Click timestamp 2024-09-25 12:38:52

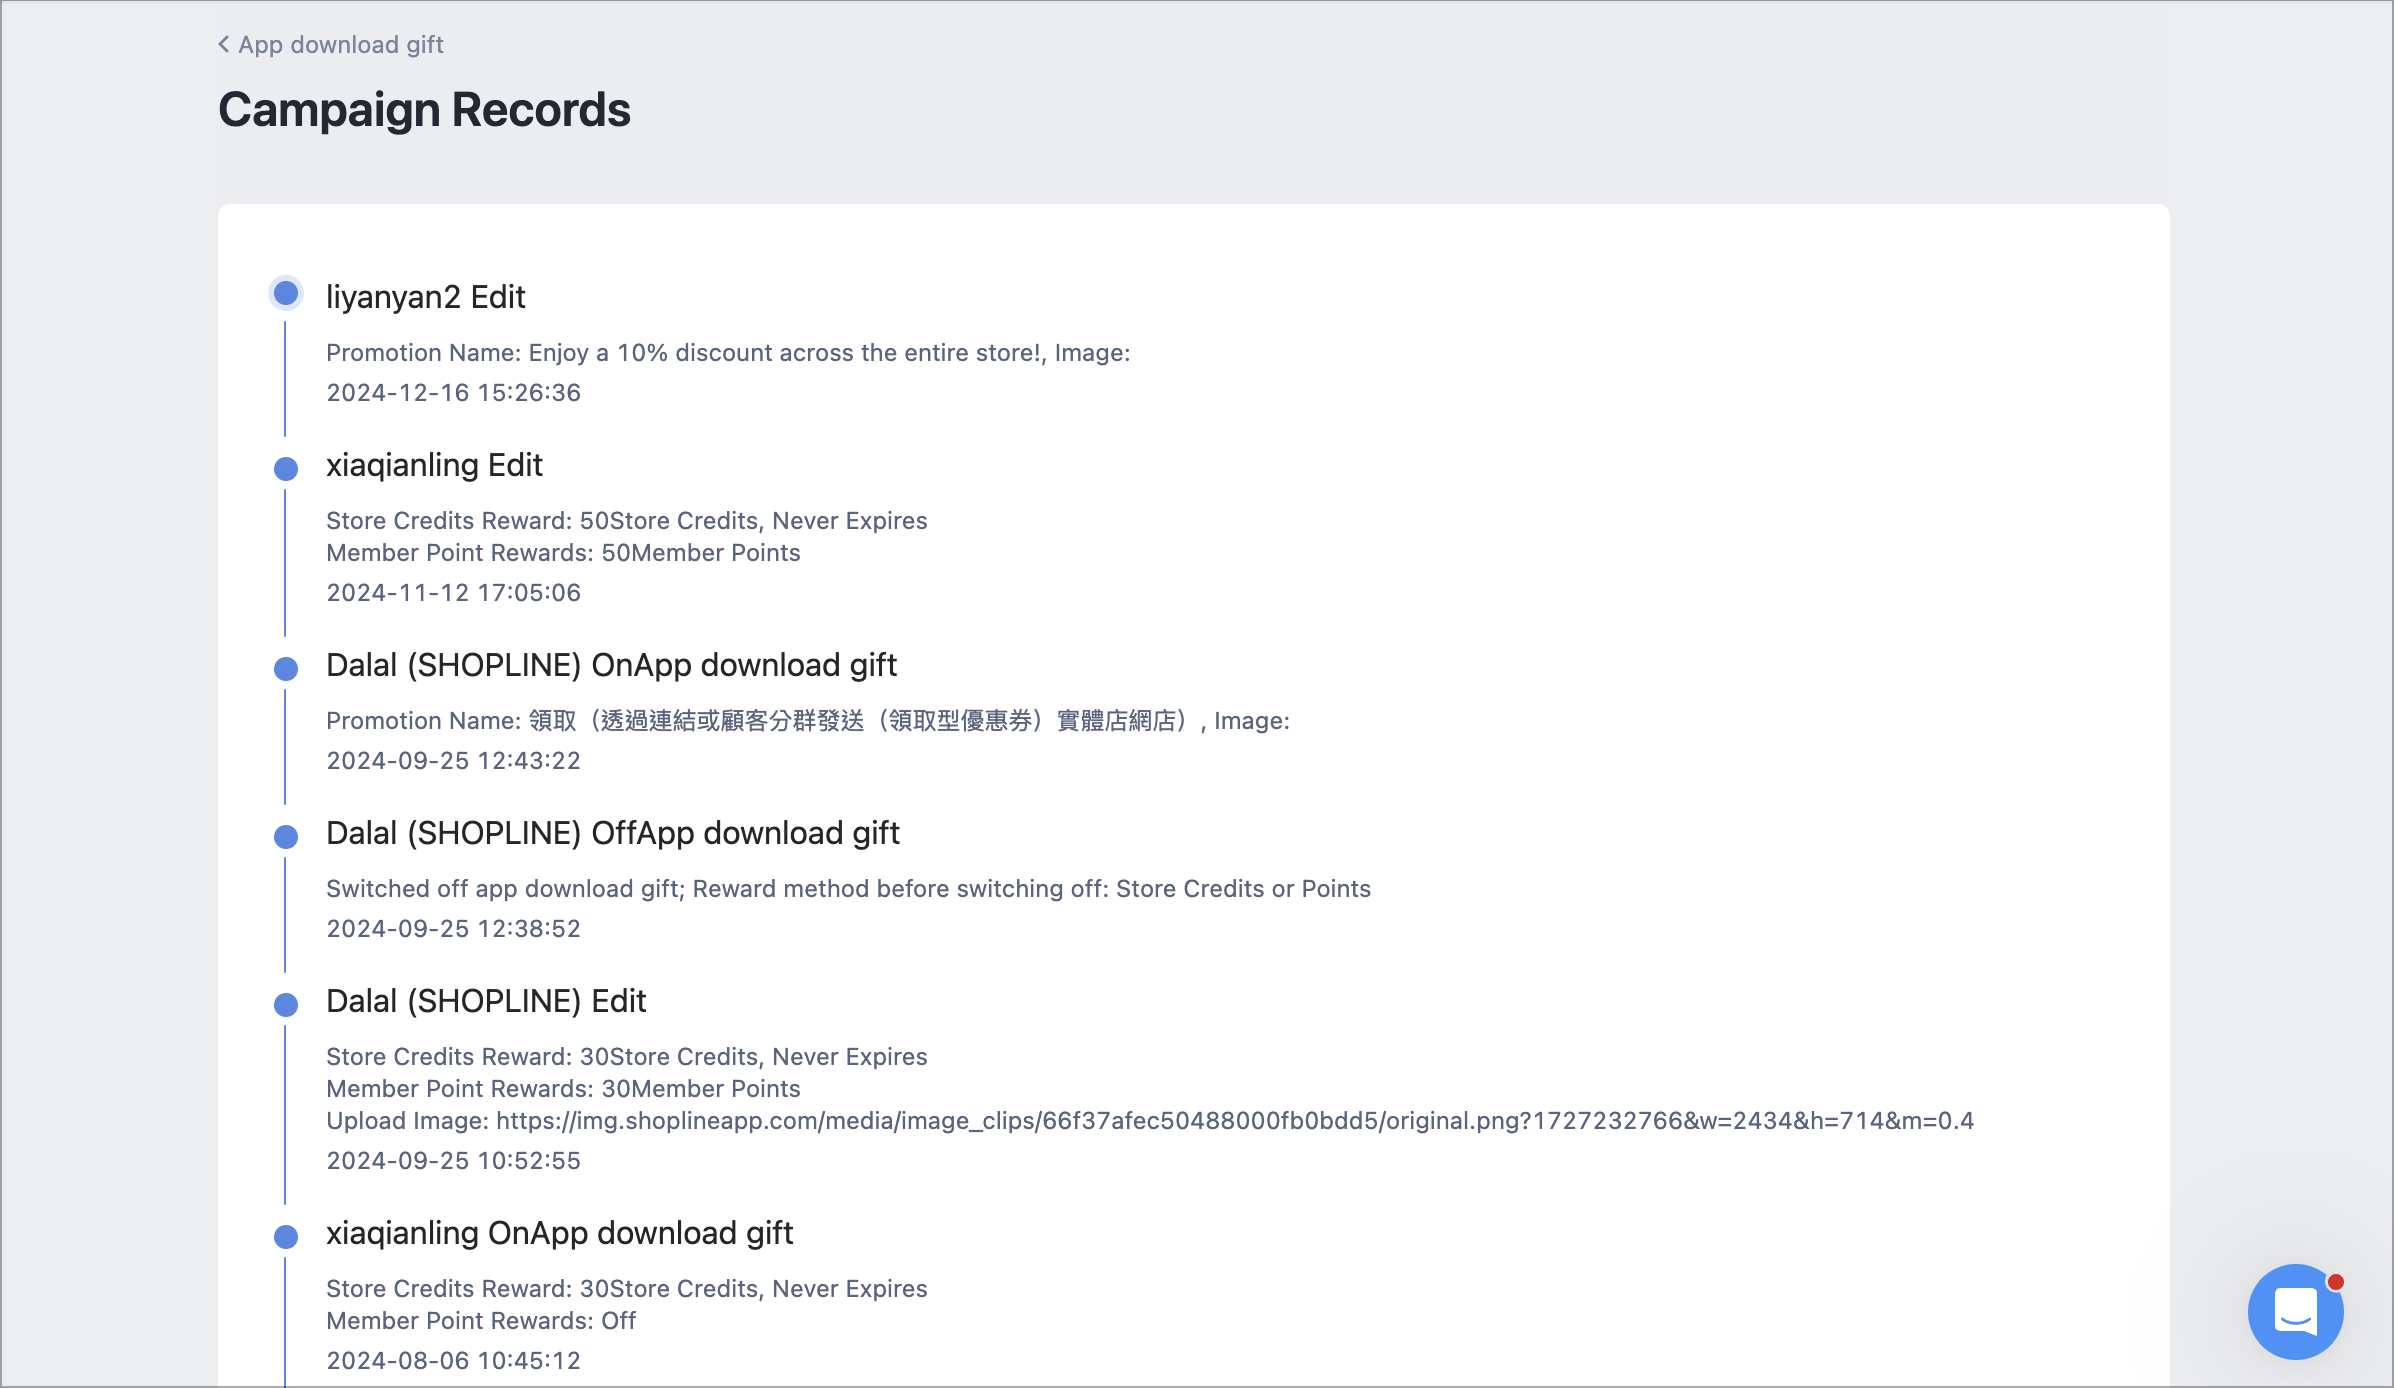point(453,929)
